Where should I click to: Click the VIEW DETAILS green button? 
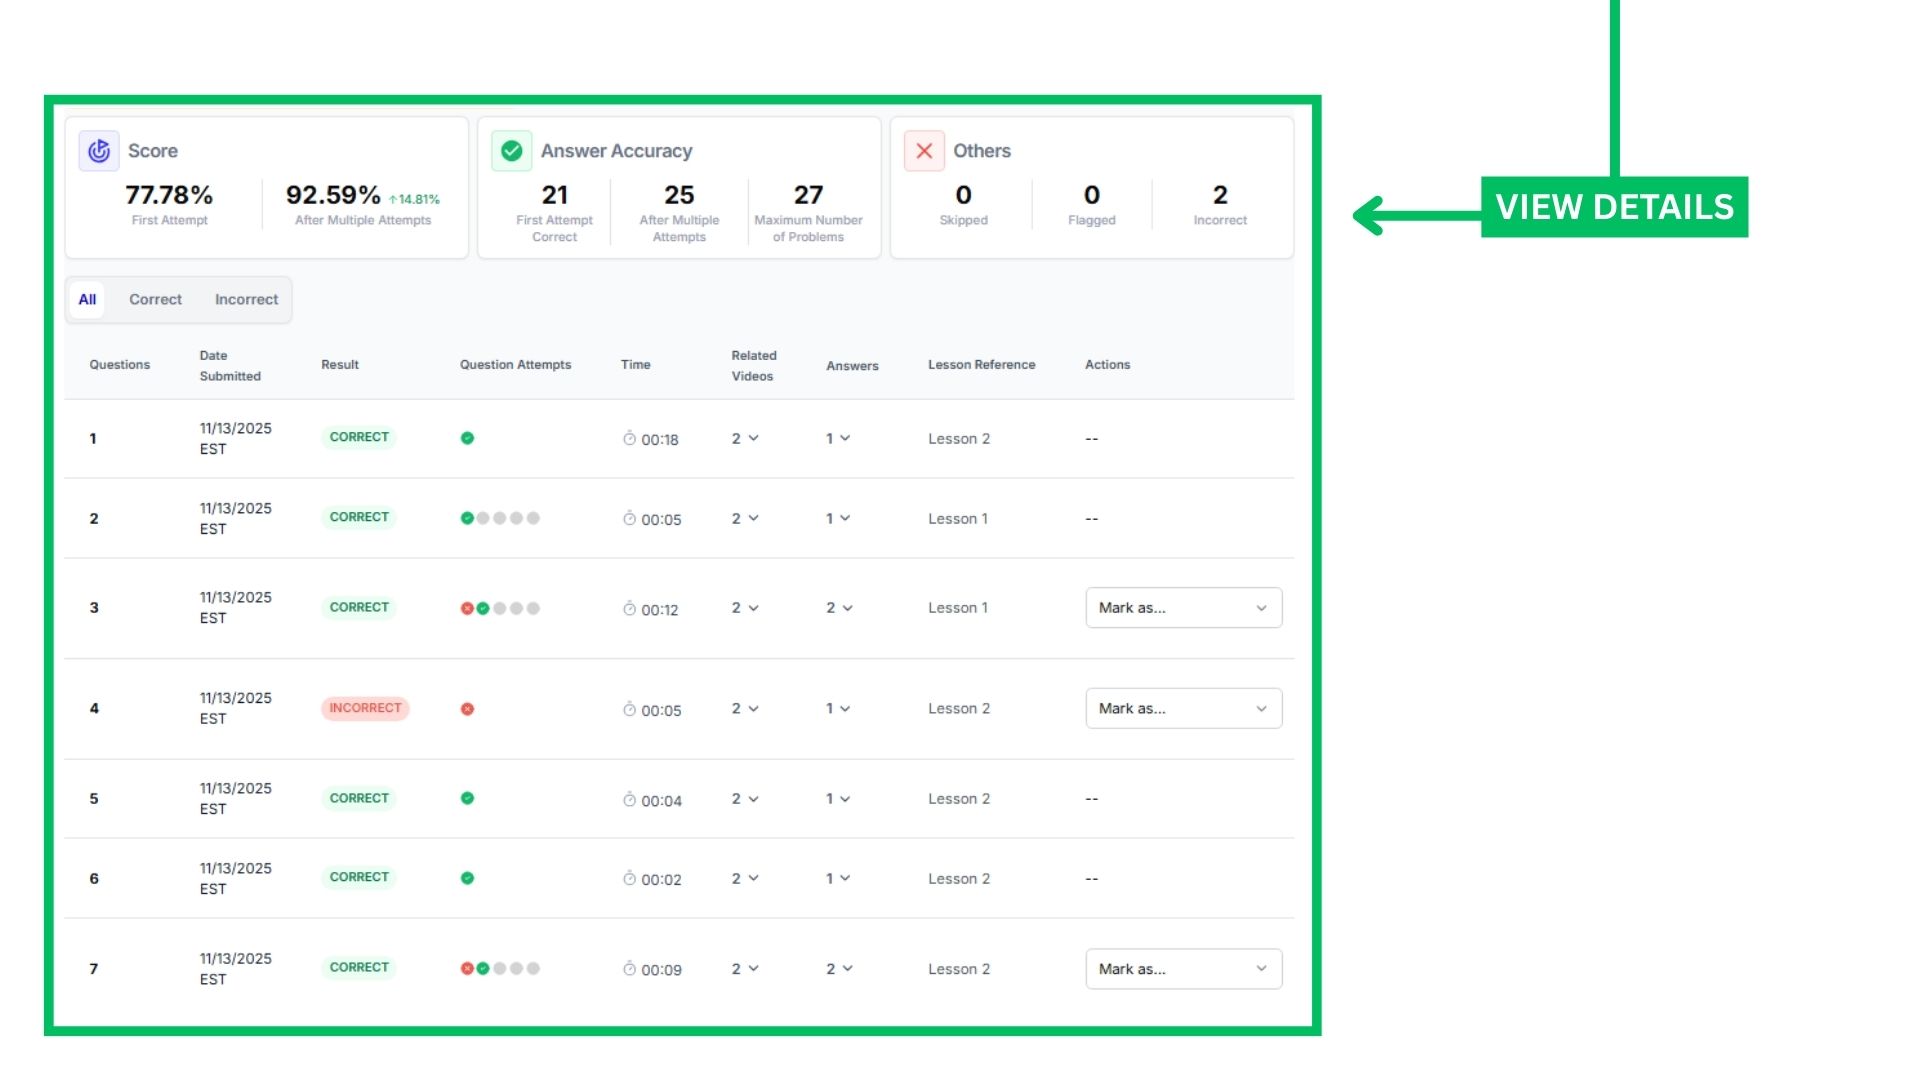click(x=1614, y=207)
